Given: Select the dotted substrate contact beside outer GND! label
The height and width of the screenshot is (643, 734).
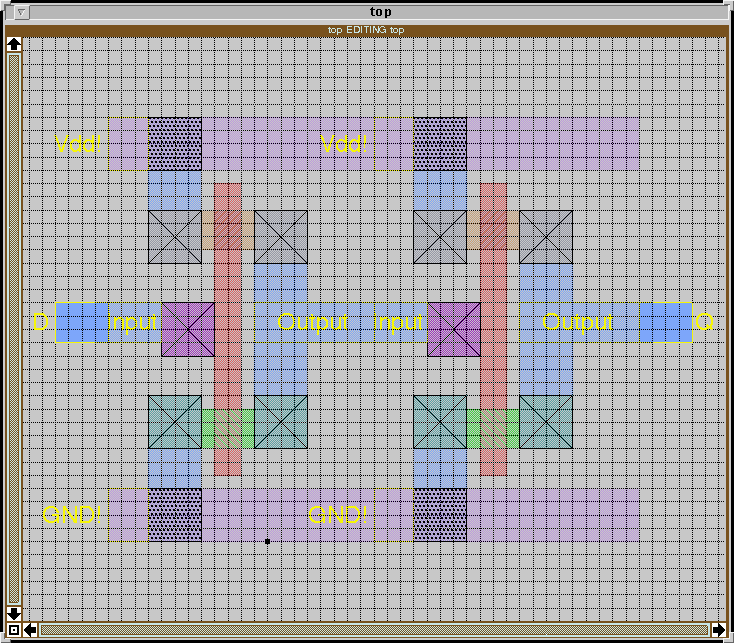Looking at the screenshot, I should [175, 515].
